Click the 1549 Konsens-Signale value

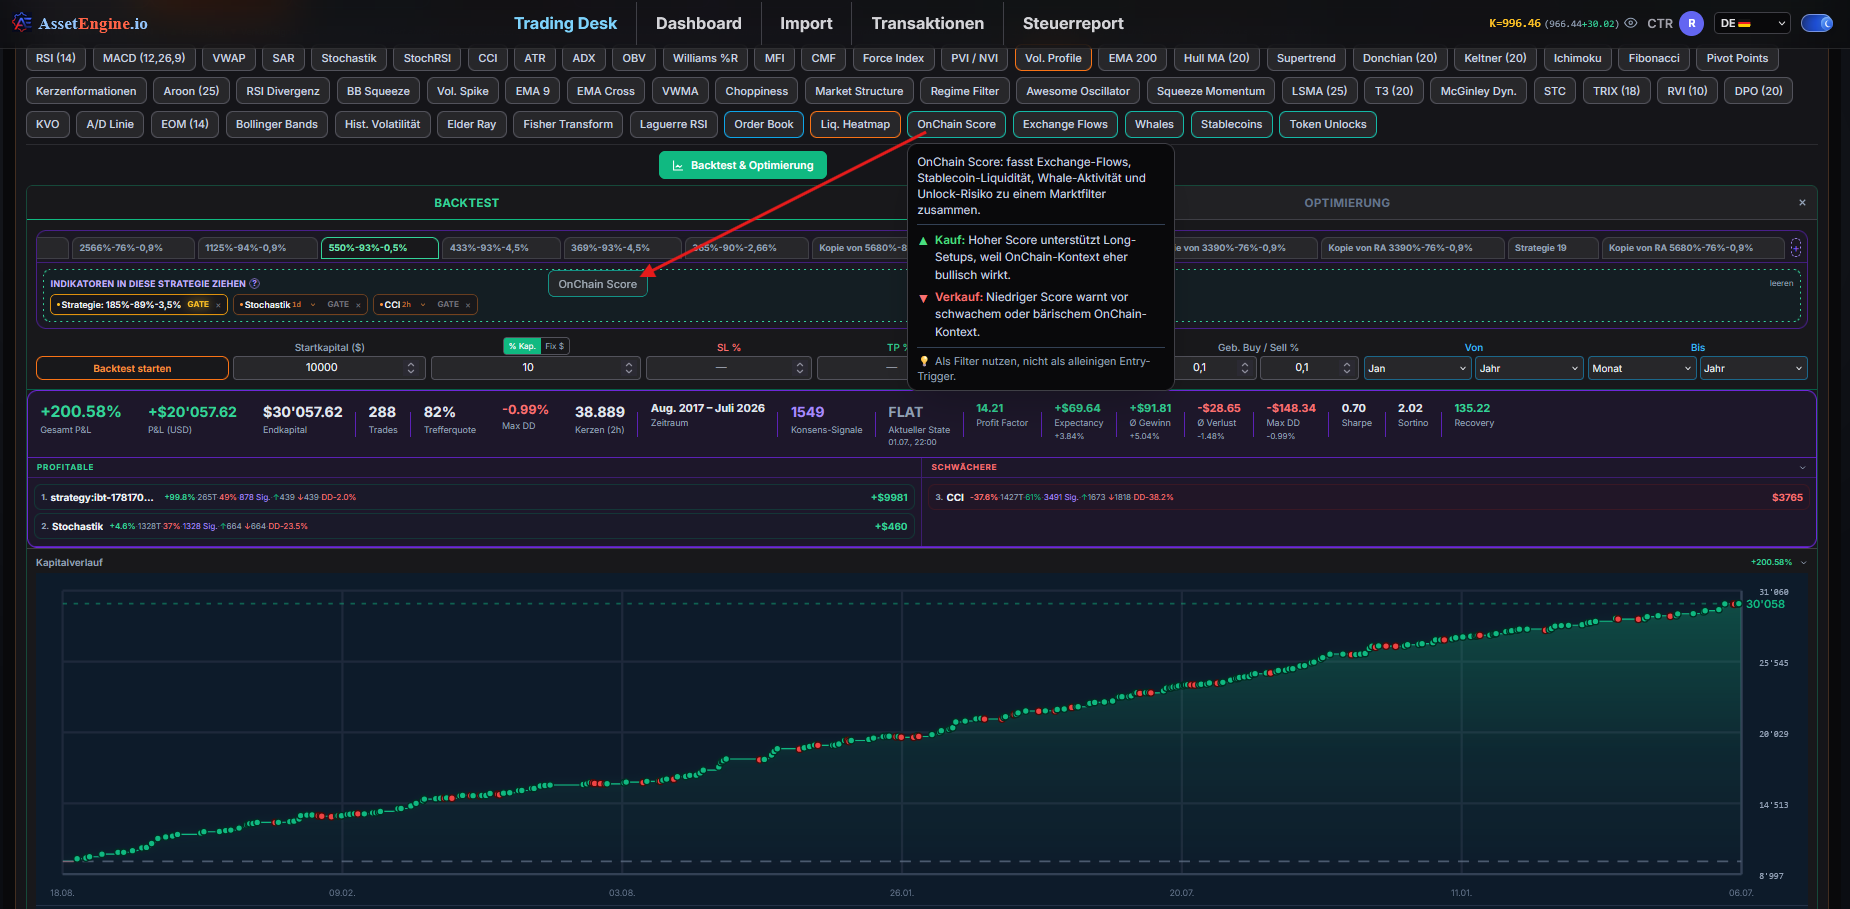pyautogui.click(x=808, y=412)
